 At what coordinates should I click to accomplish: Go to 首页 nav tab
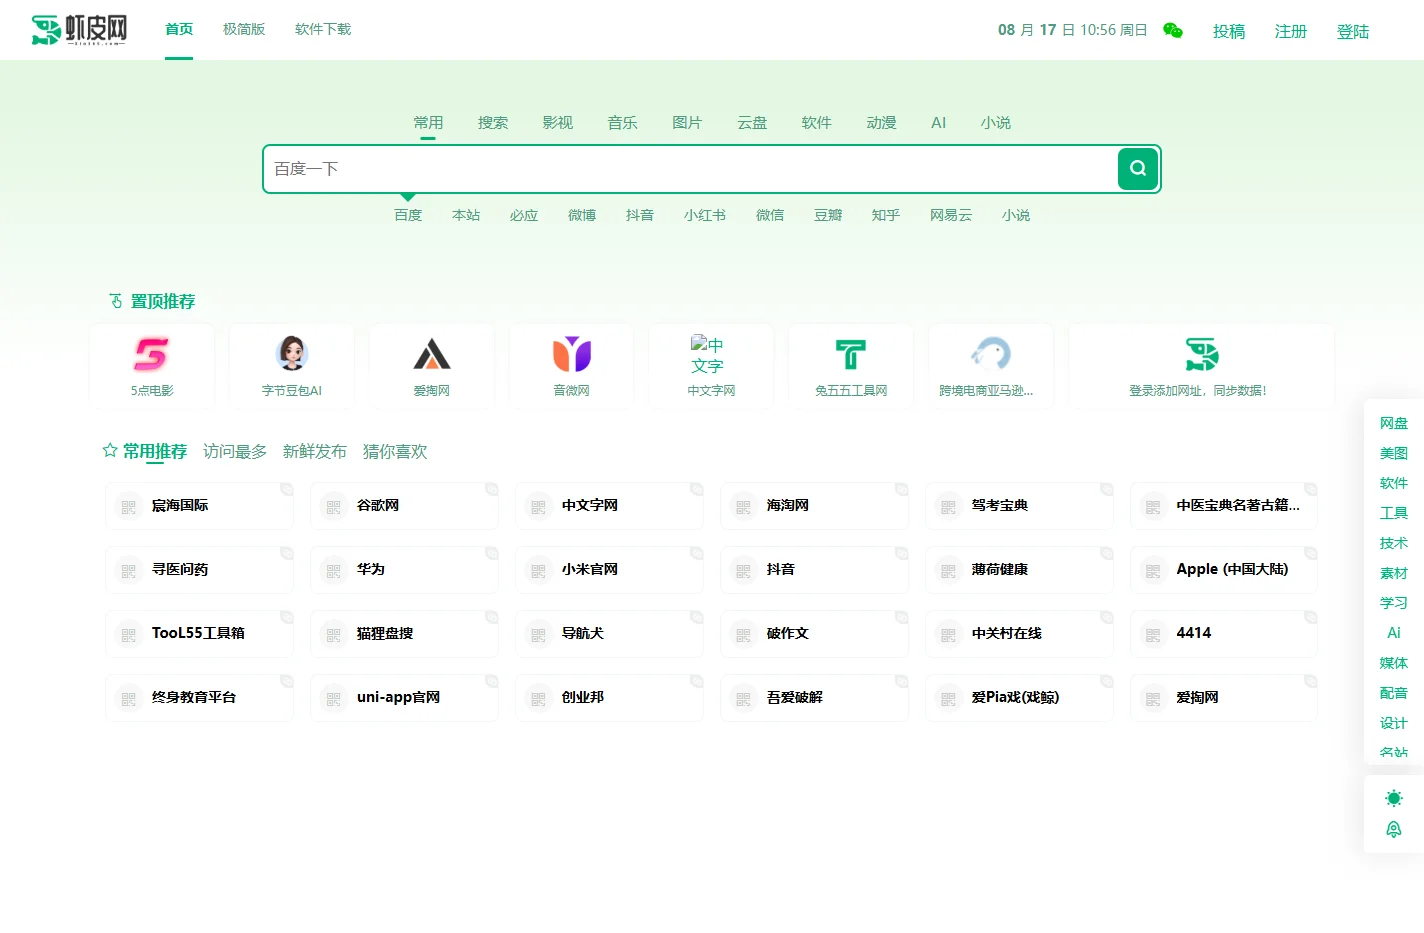(179, 29)
